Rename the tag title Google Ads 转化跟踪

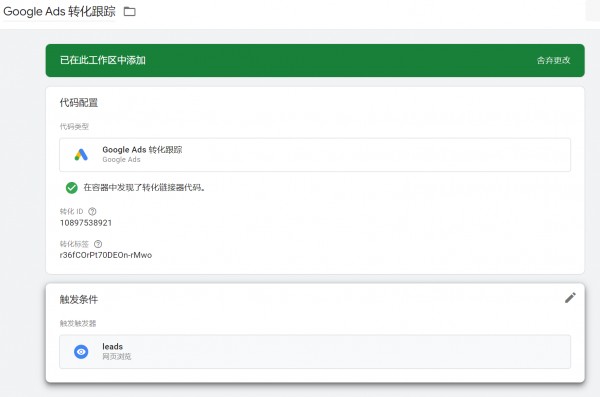[59, 11]
